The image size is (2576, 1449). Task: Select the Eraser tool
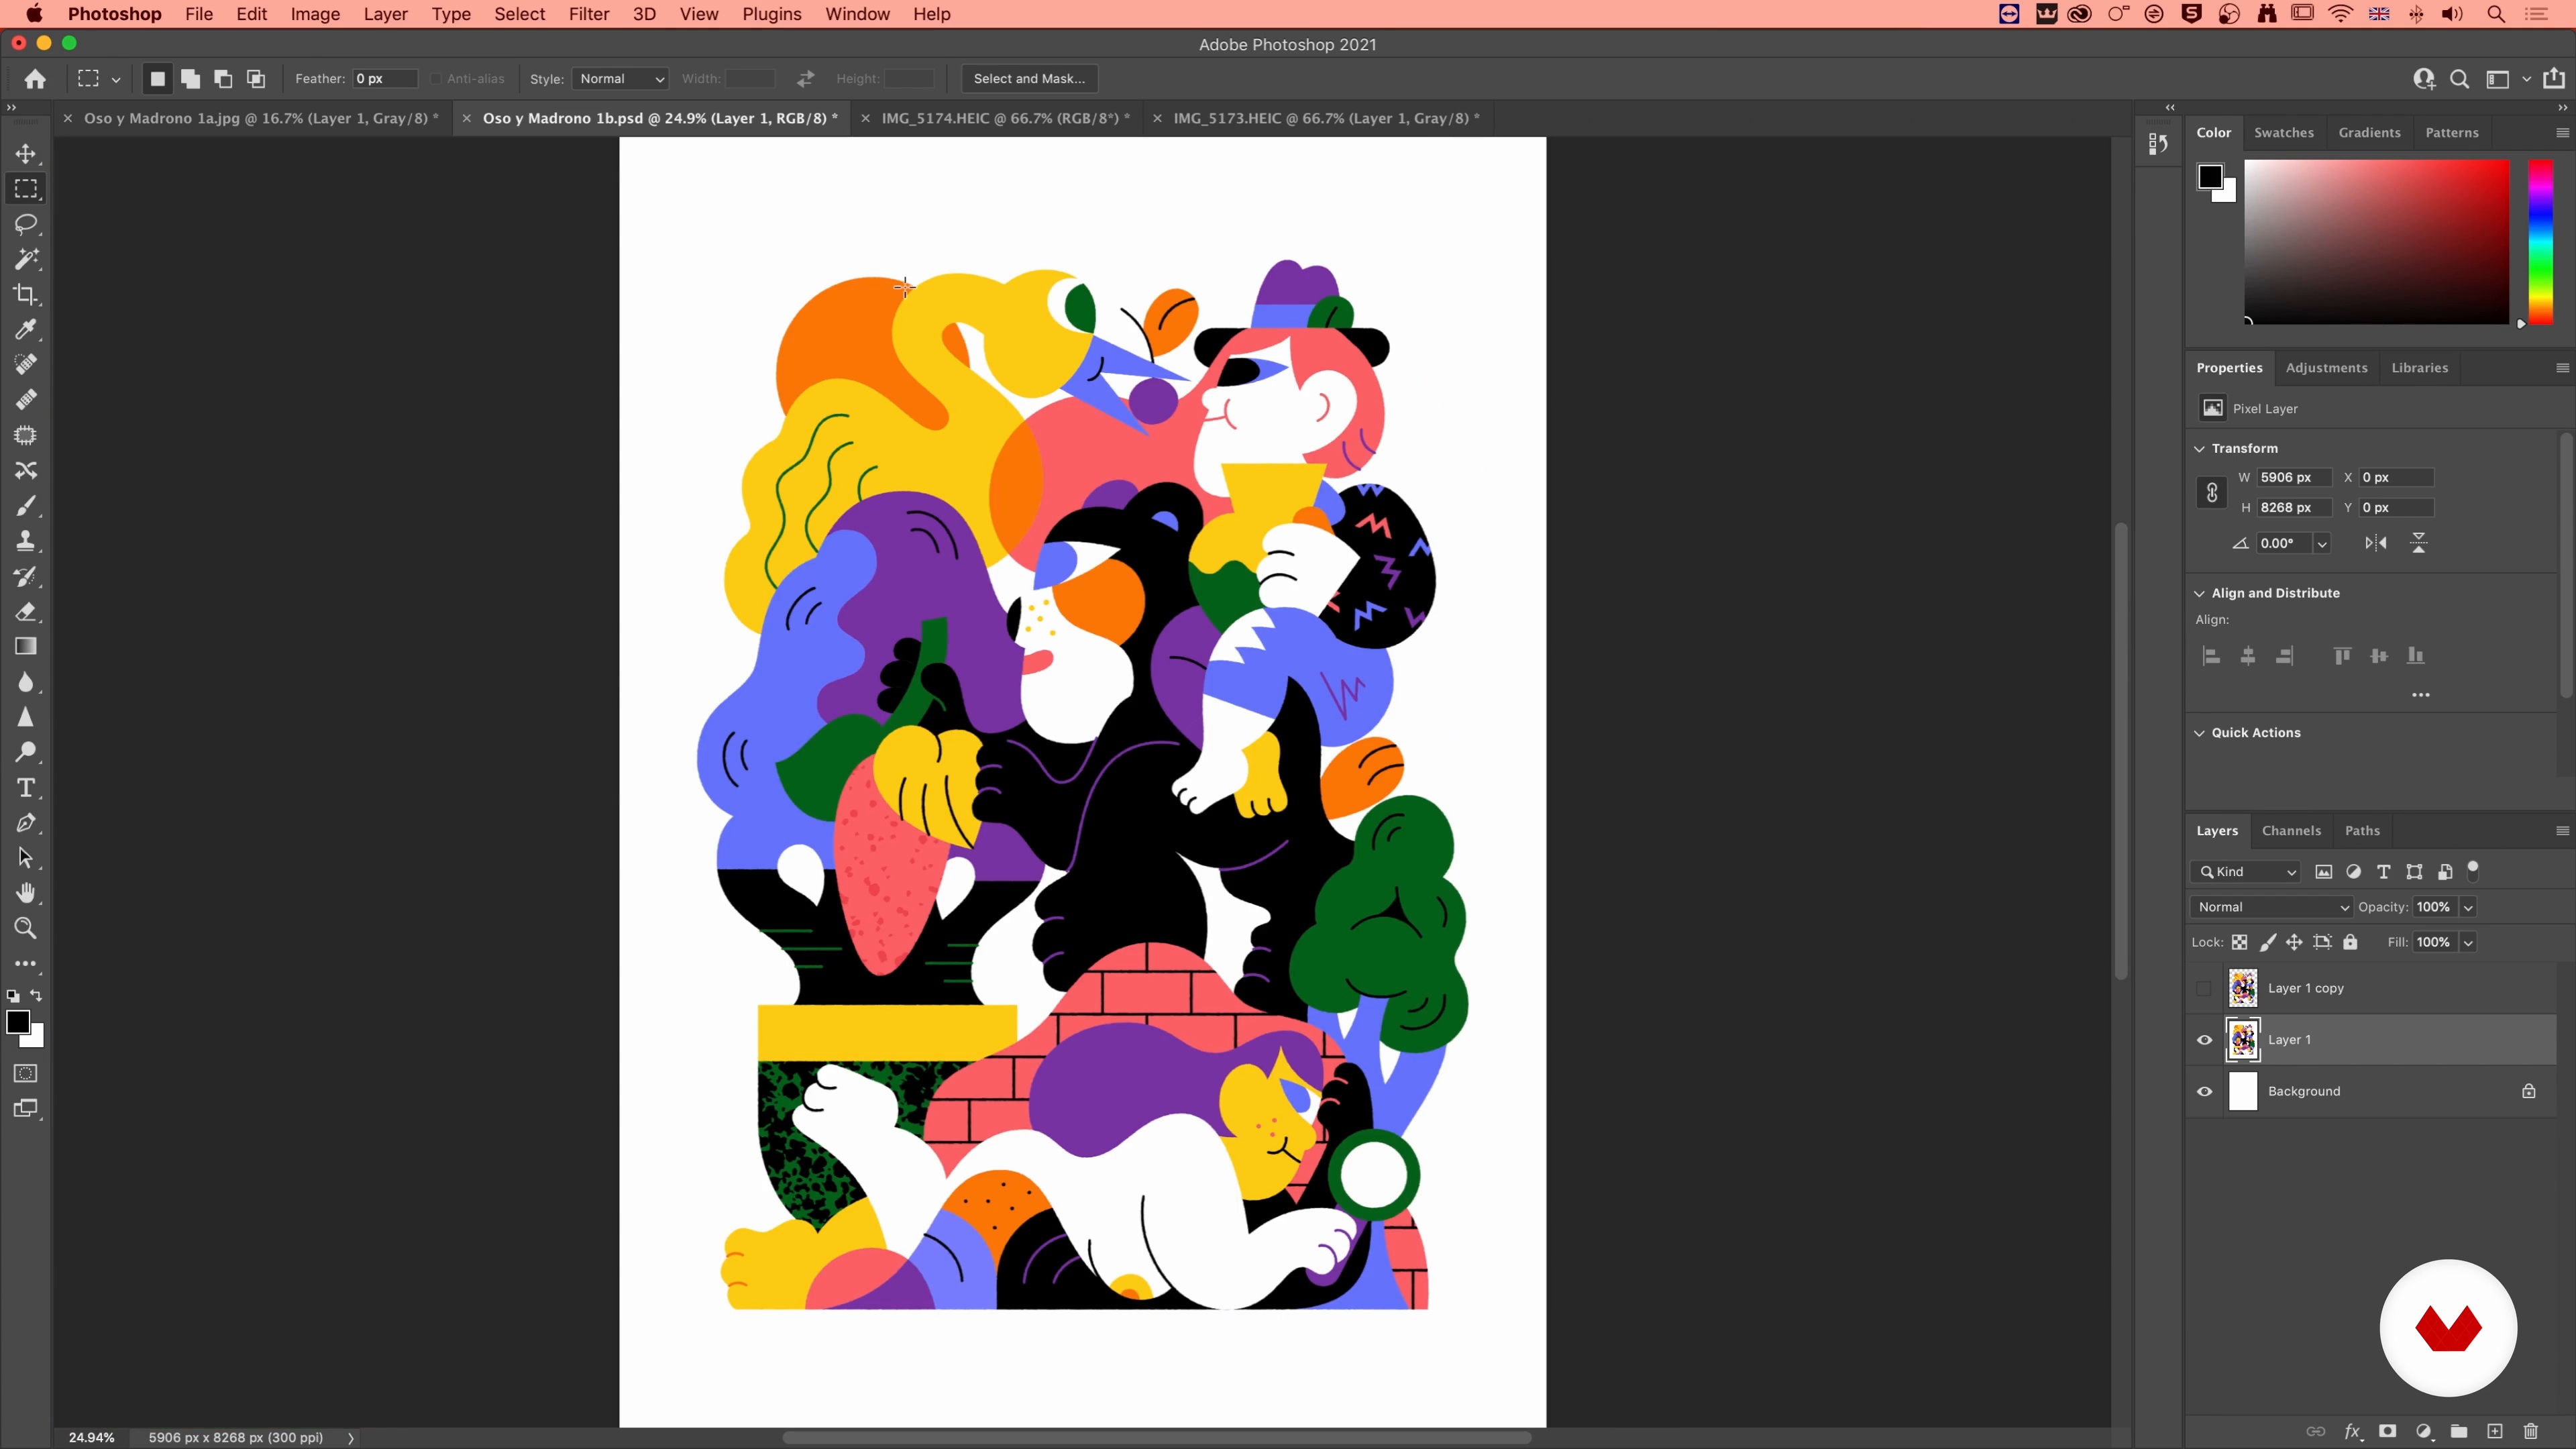click(26, 611)
